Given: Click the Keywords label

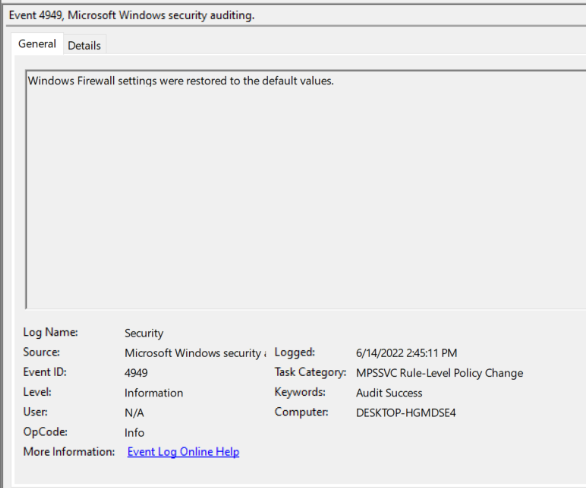Looking at the screenshot, I should [x=300, y=392].
